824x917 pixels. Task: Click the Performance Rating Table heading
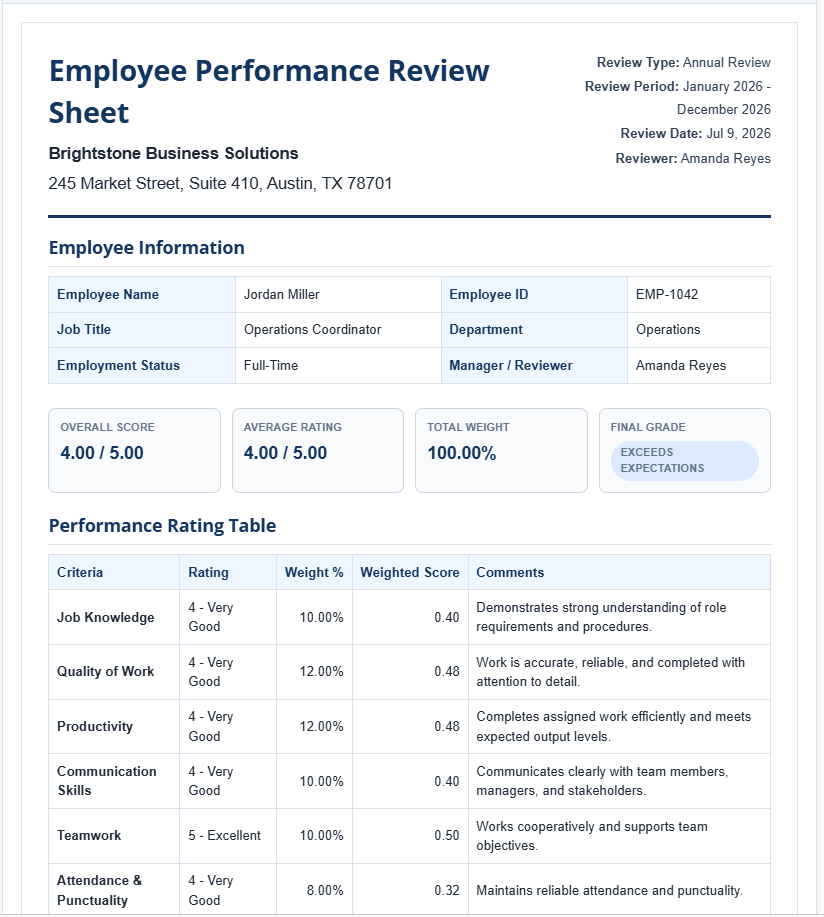tap(163, 525)
